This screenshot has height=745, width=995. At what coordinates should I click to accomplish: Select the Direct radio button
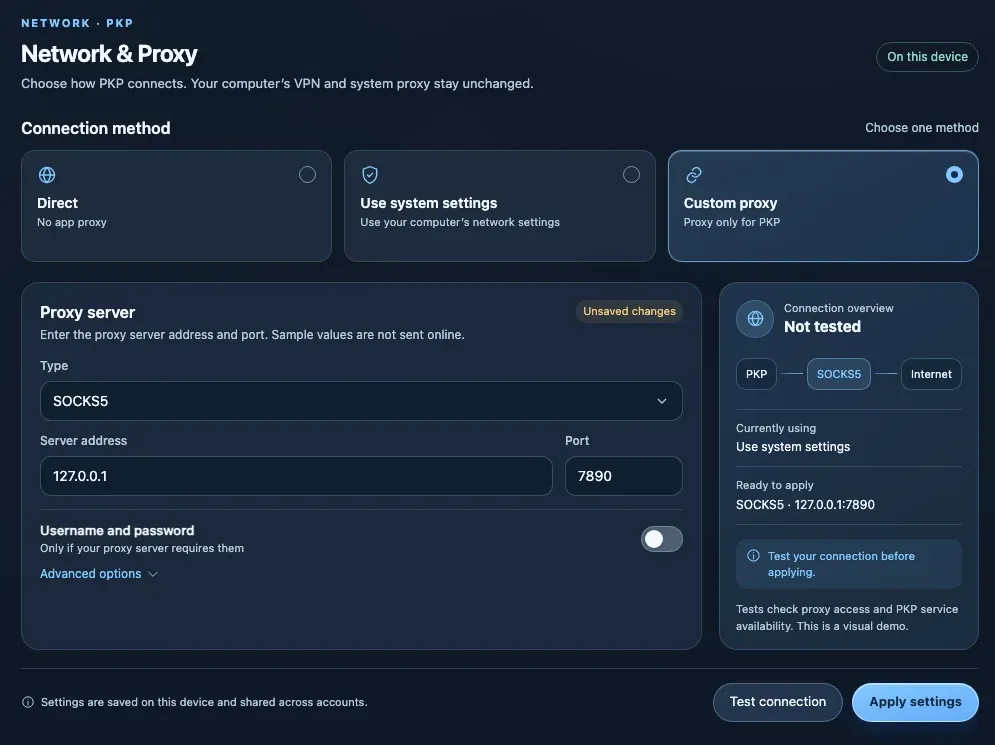click(307, 175)
